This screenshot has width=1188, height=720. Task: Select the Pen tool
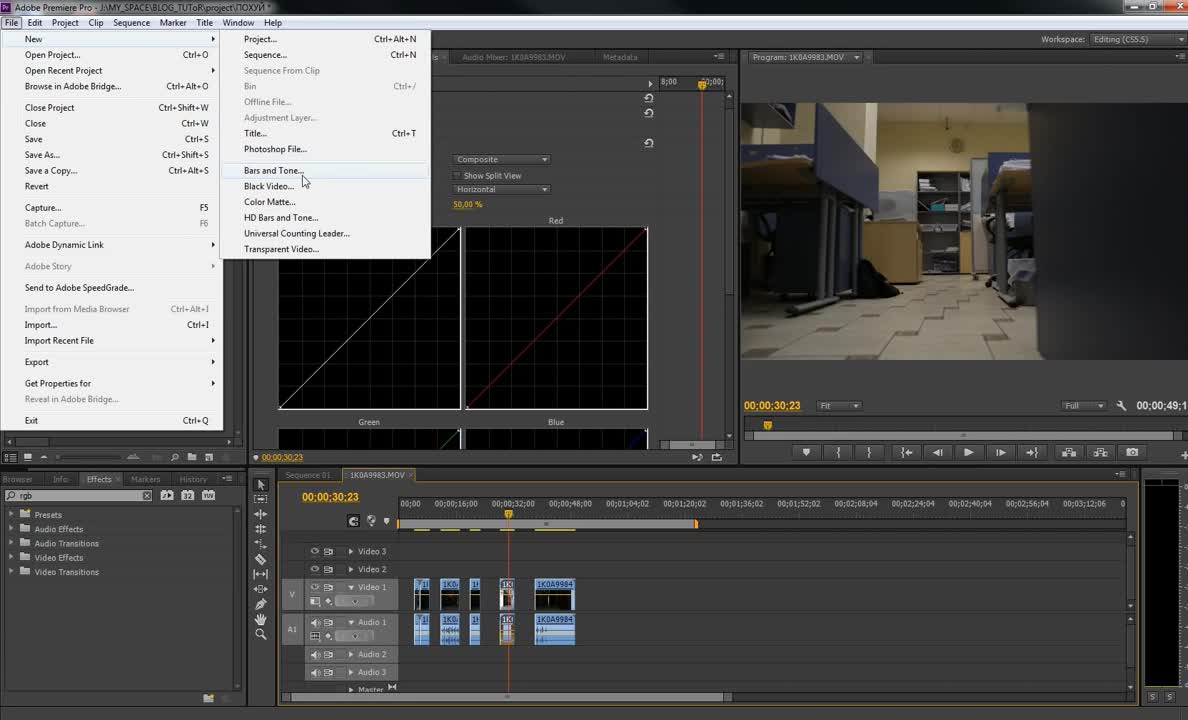point(261,604)
